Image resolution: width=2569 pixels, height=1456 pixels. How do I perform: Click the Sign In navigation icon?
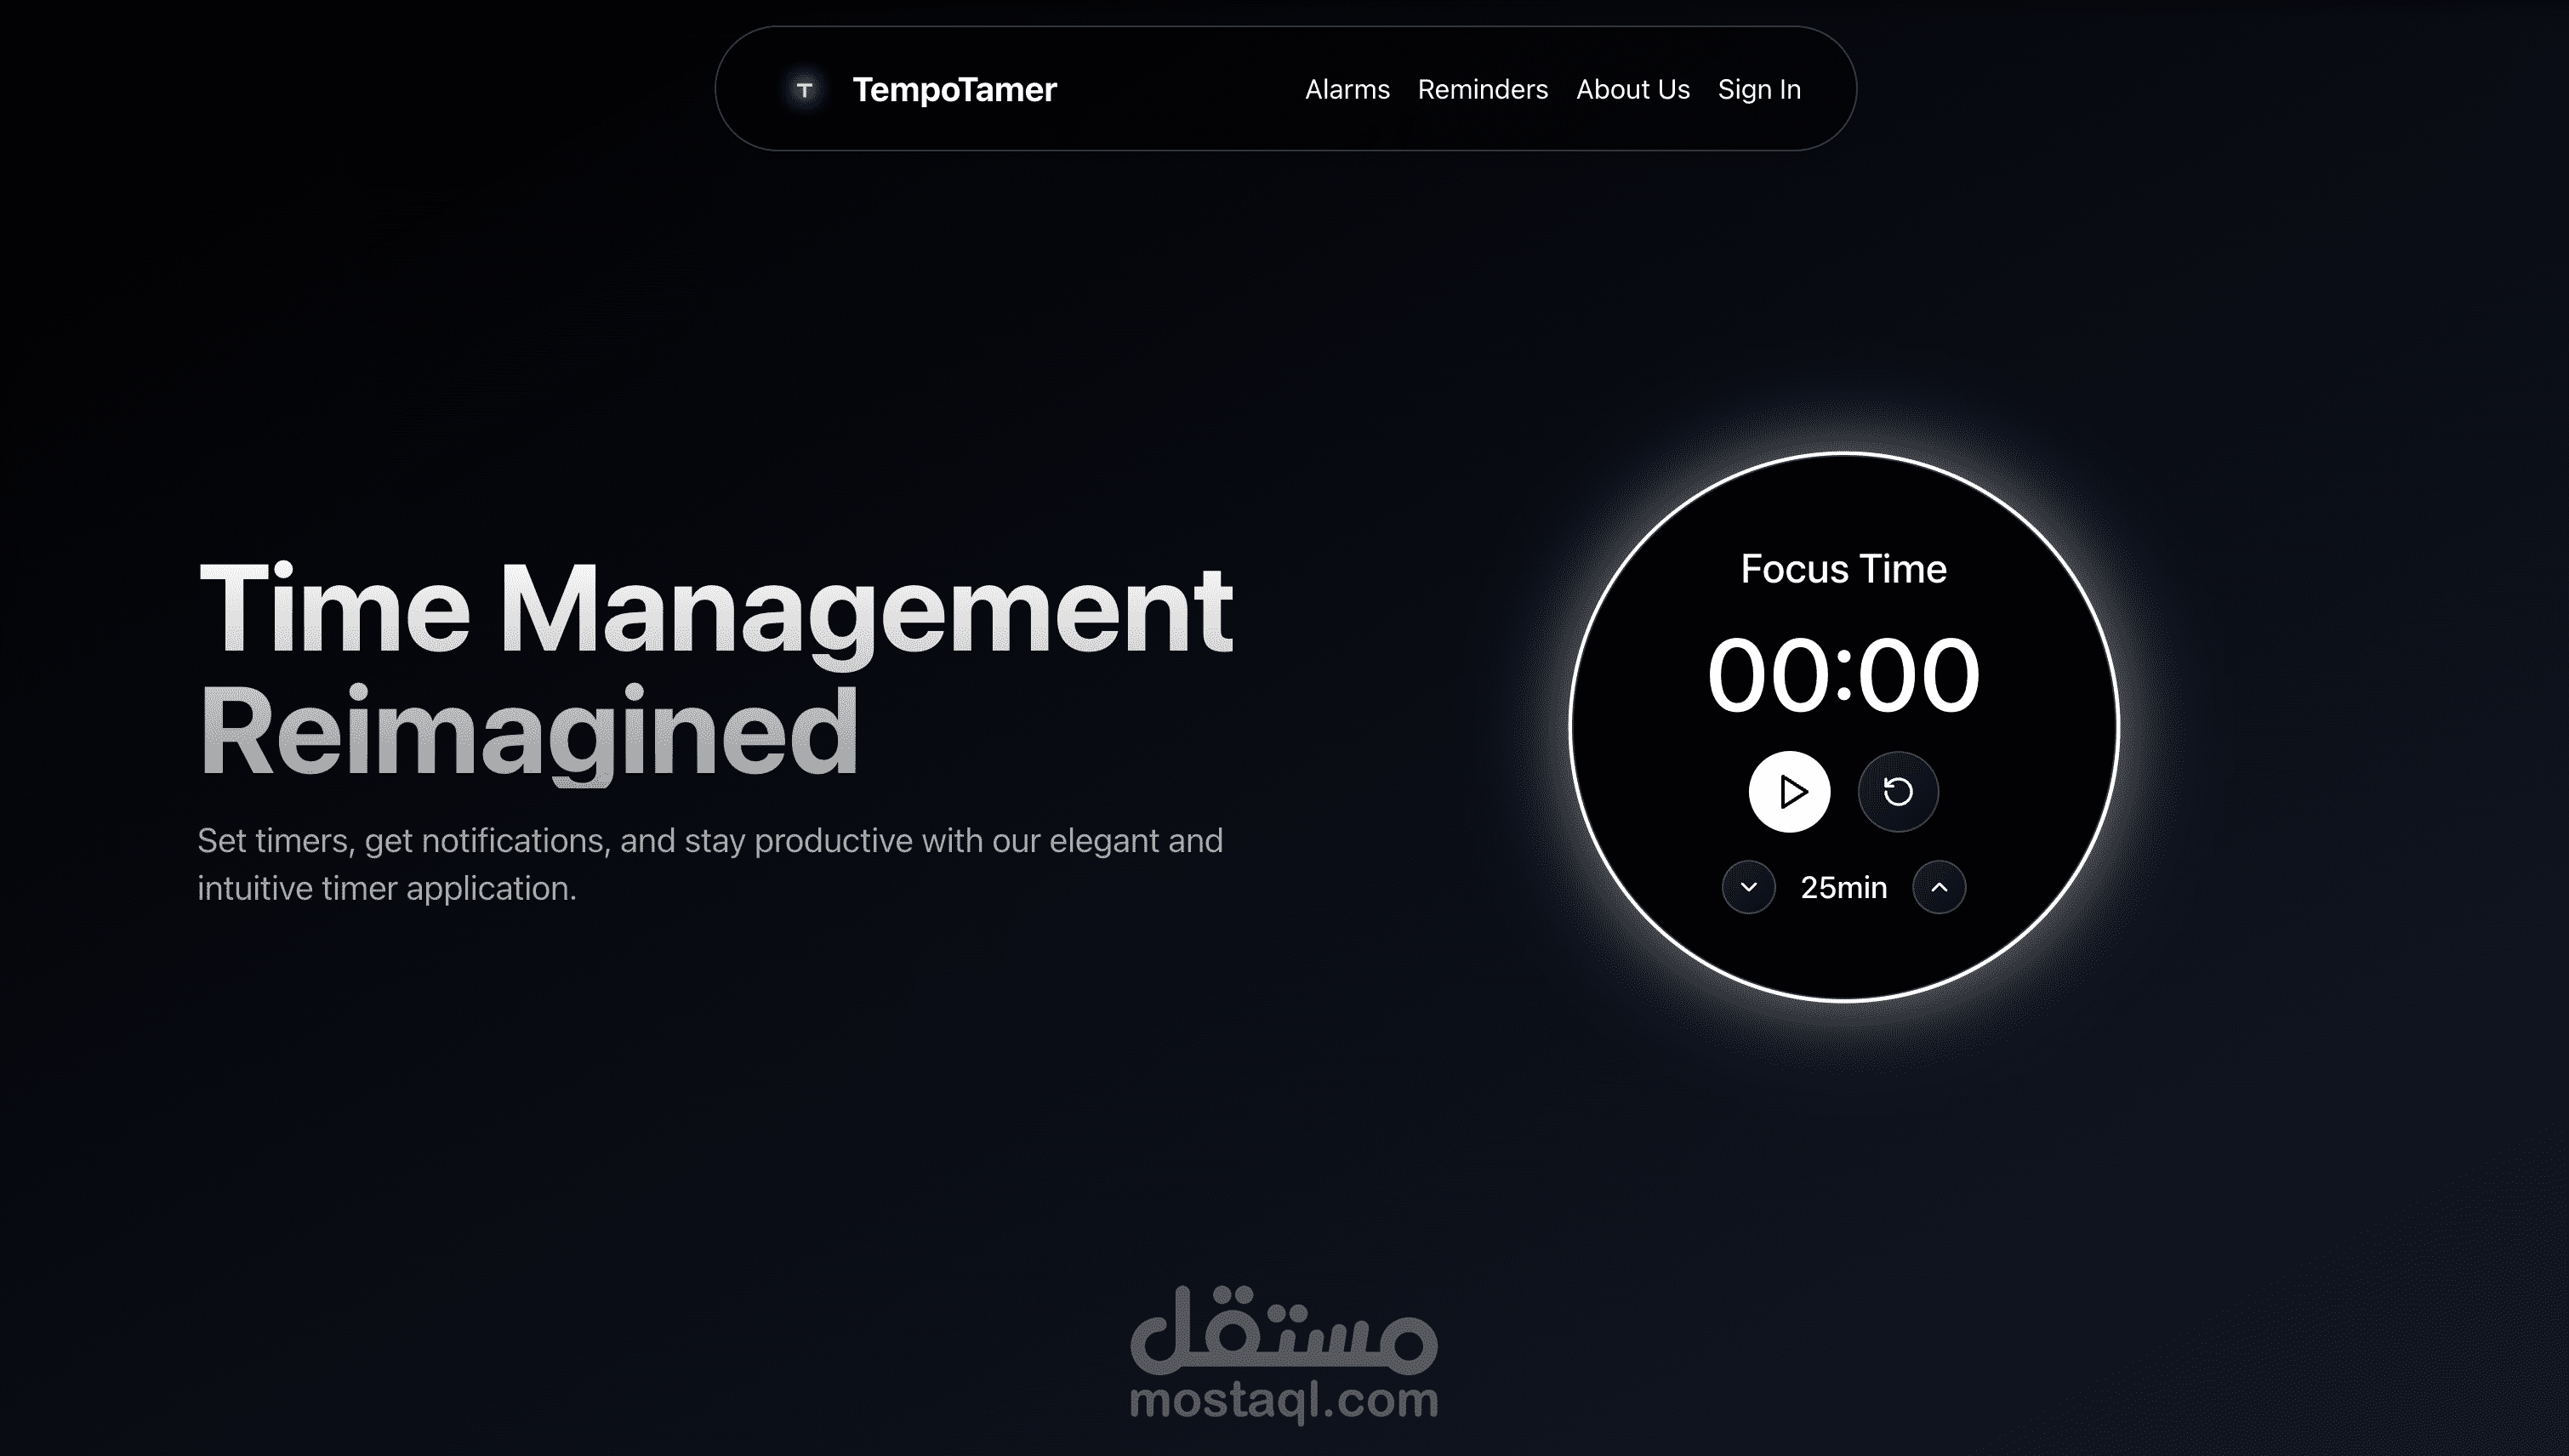[1759, 88]
